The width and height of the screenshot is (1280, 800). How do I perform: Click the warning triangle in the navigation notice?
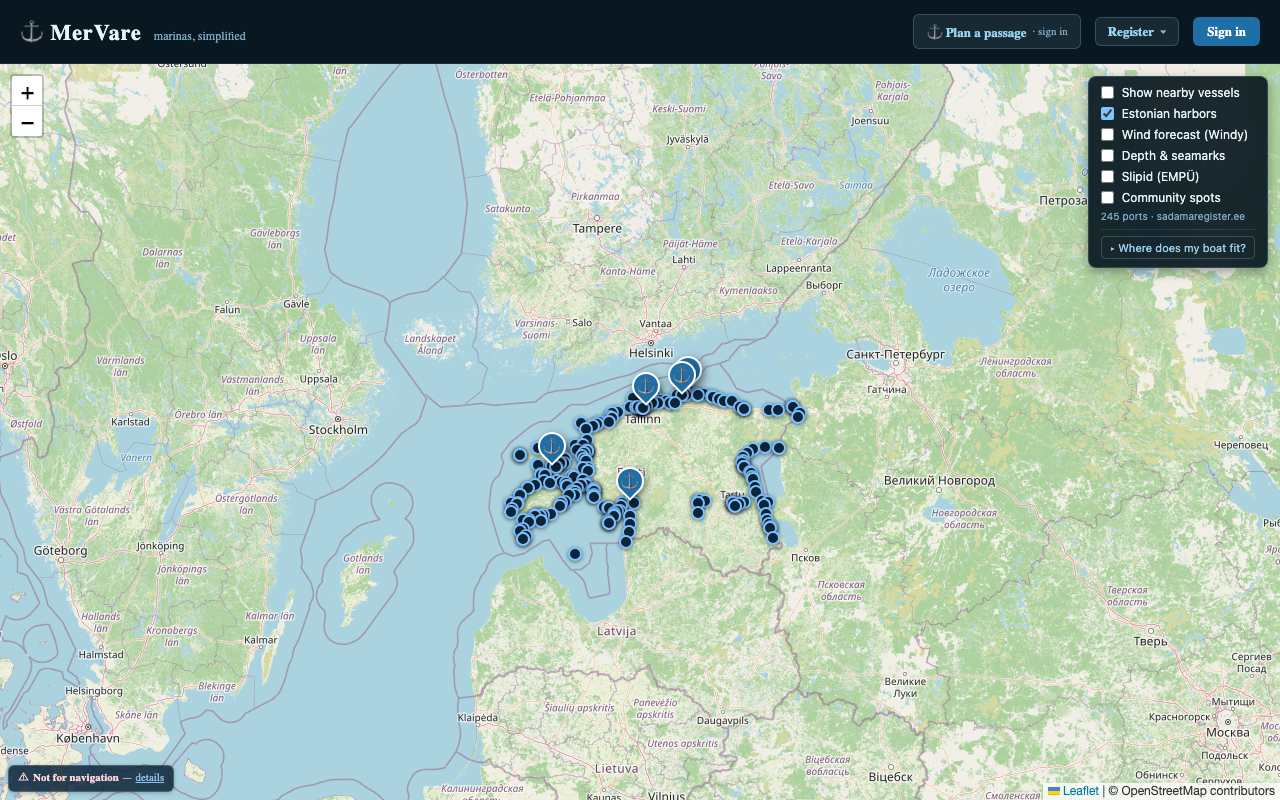pyautogui.click(x=23, y=777)
